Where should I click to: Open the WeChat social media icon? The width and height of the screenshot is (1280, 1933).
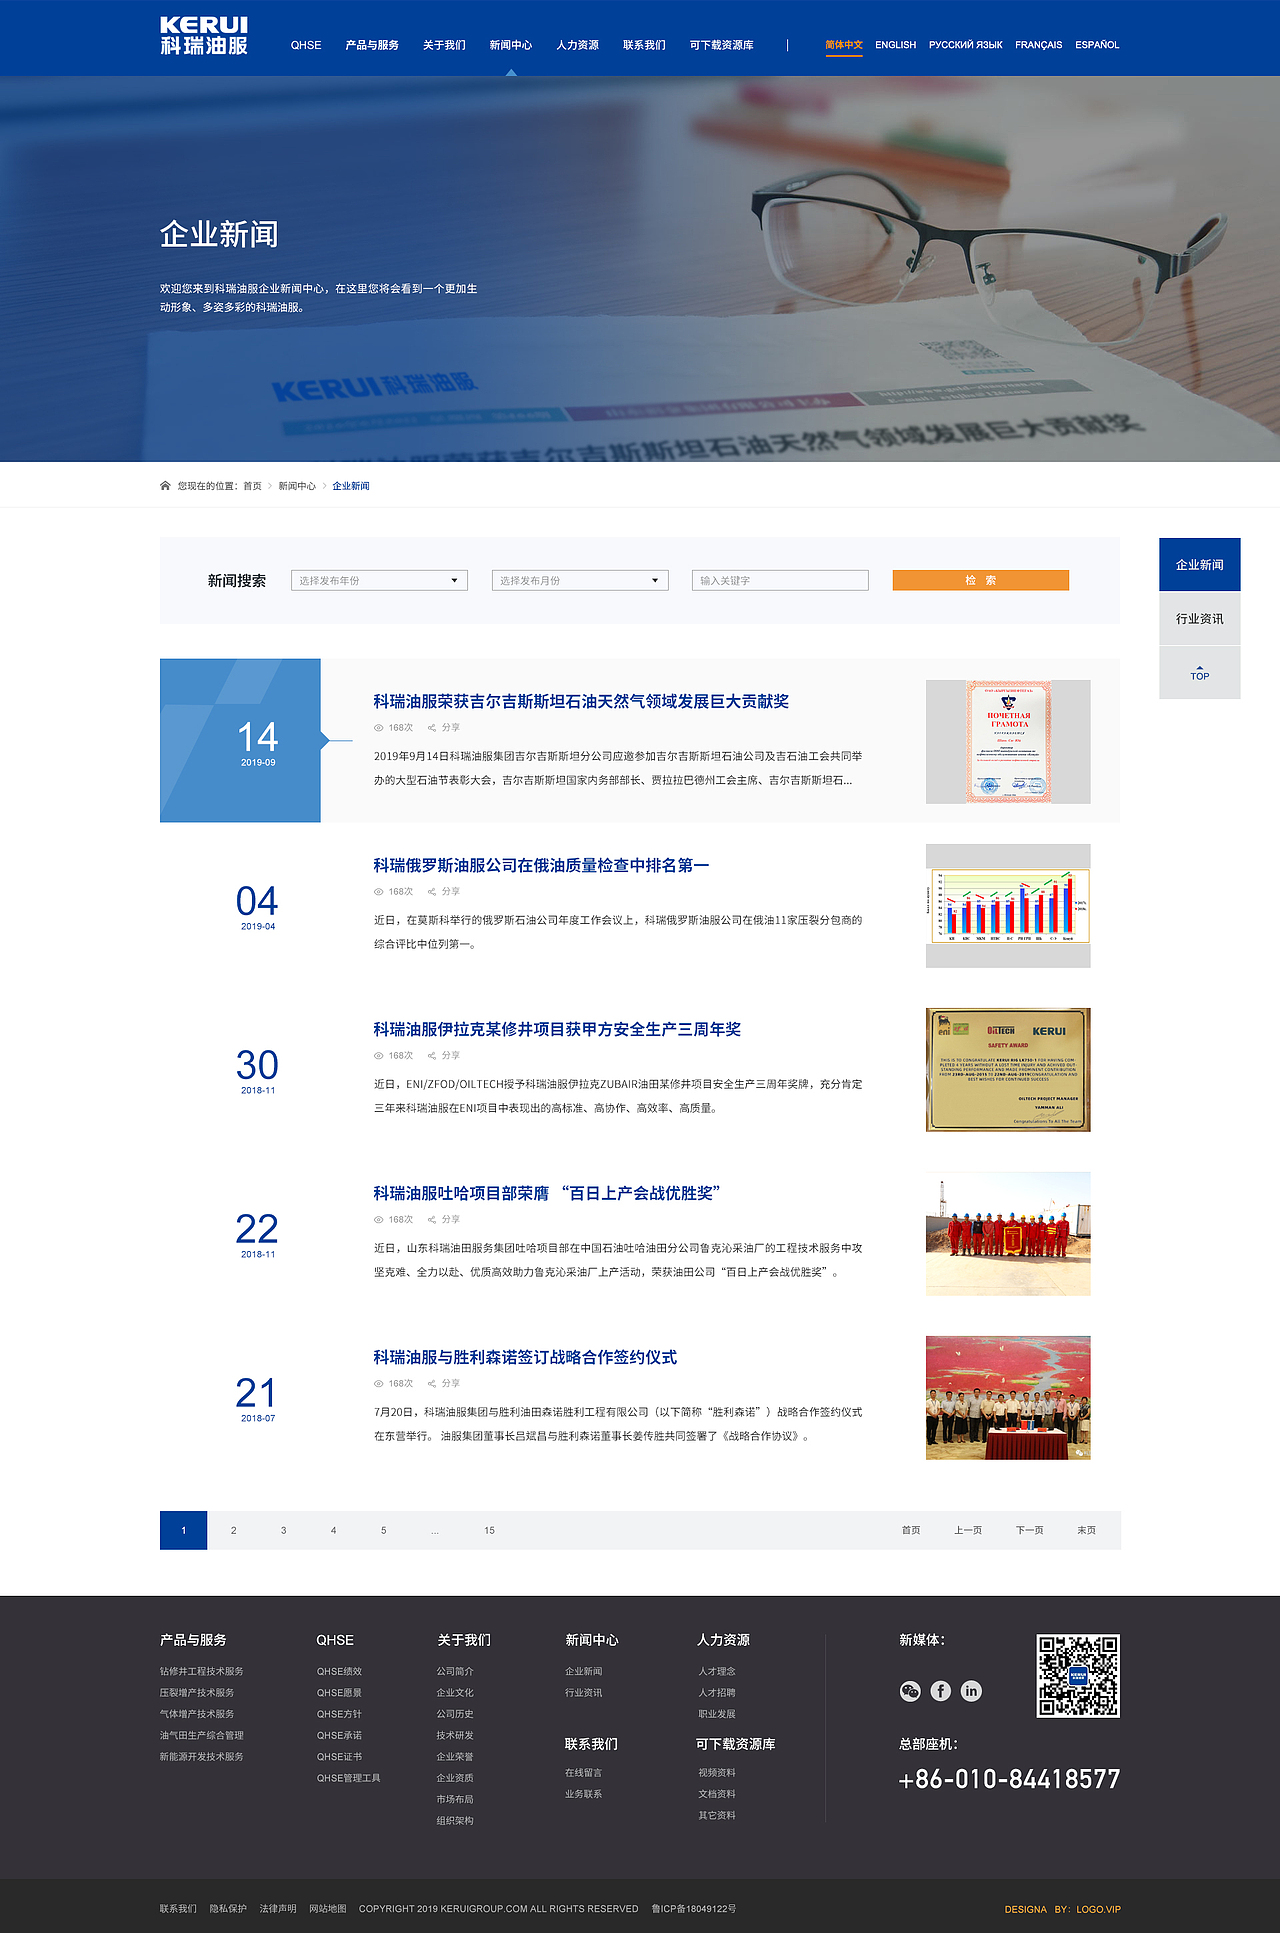910,1691
